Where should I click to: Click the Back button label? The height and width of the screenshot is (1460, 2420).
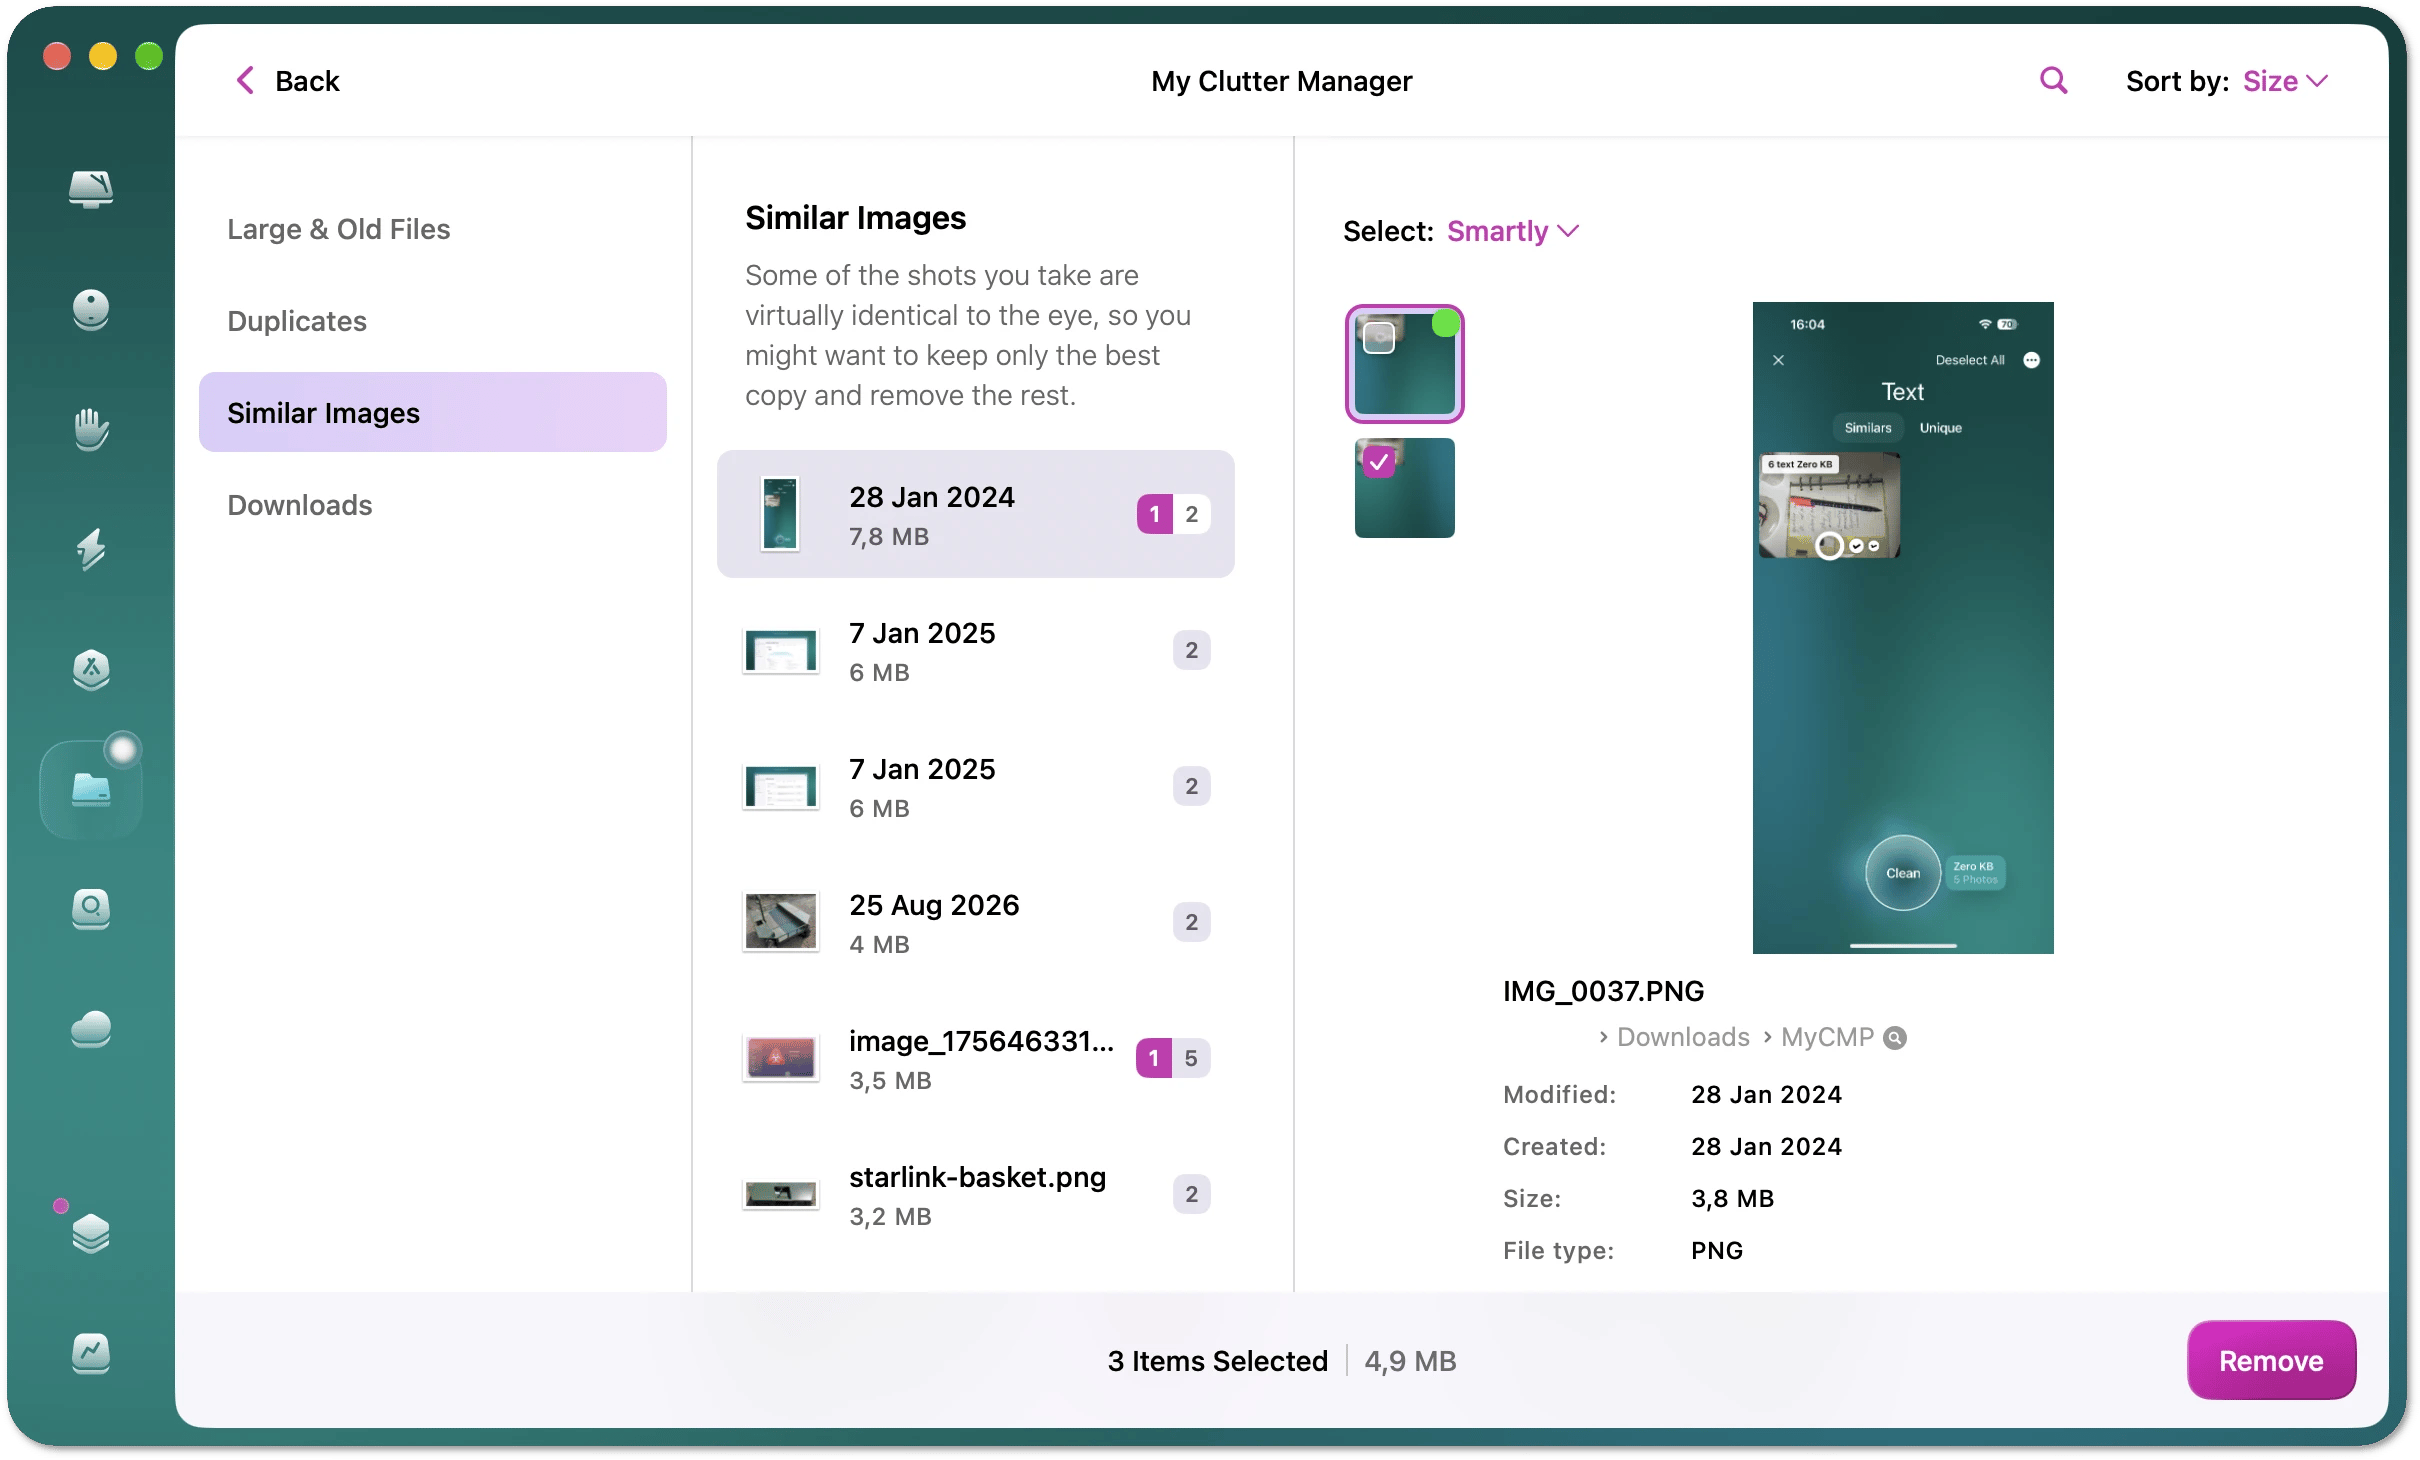[x=307, y=81]
